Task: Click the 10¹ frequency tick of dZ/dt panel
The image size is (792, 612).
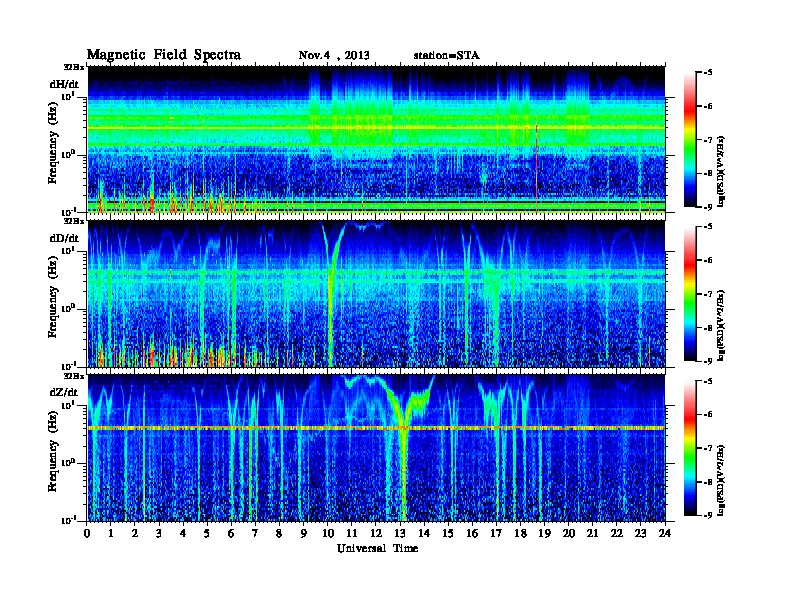Action: tap(69, 405)
